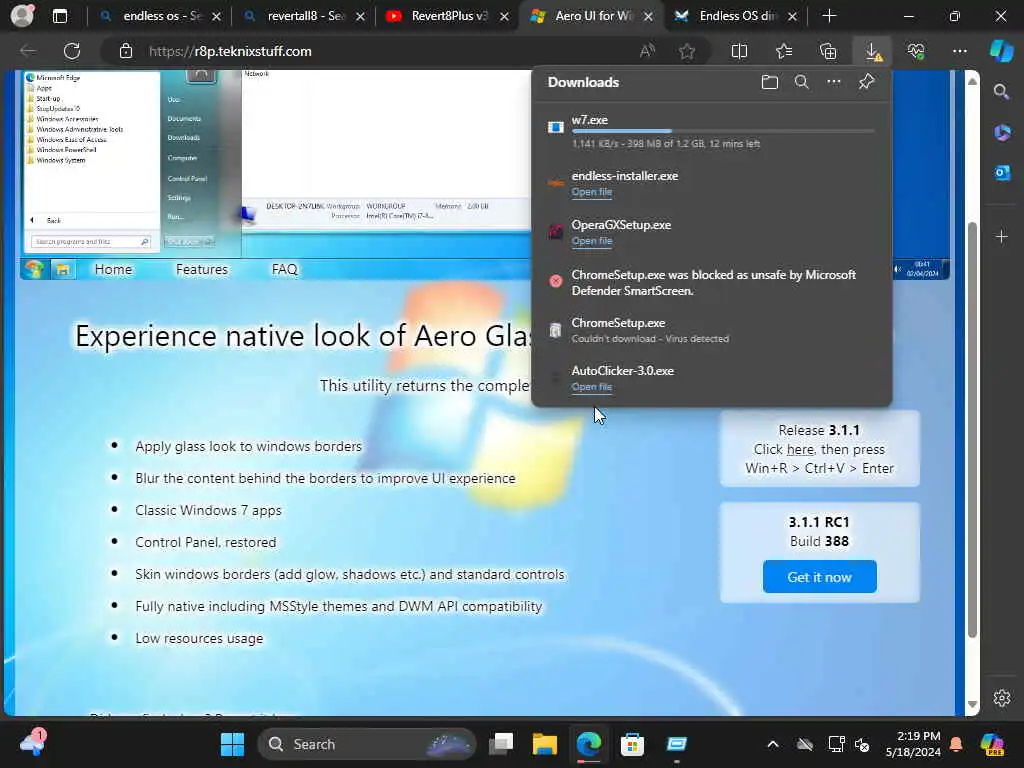1024x768 pixels.
Task: Open more options in Downloads panel
Action: [834, 82]
